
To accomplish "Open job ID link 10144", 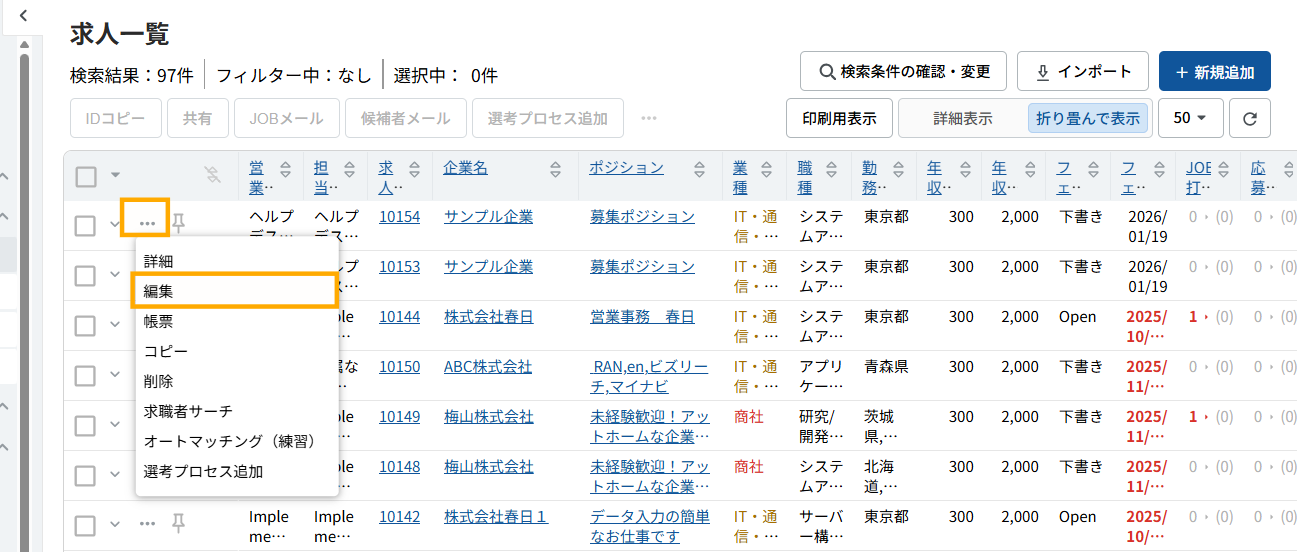I will pyautogui.click(x=399, y=316).
